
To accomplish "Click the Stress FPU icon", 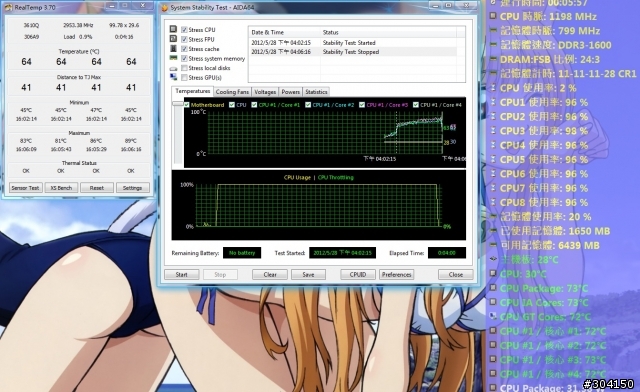I will click(x=173, y=39).
